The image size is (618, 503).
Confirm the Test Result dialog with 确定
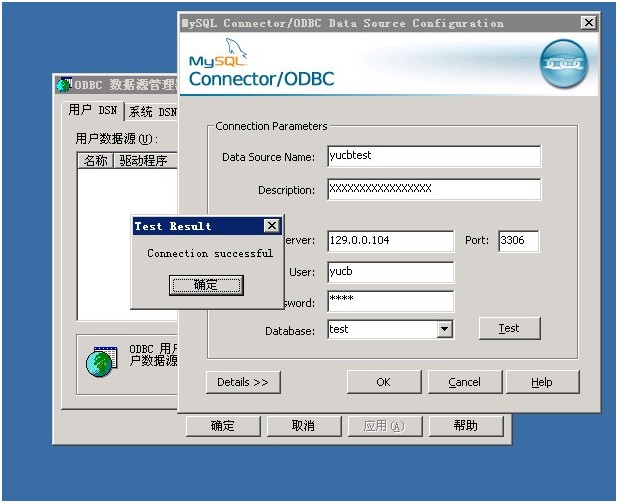(206, 285)
